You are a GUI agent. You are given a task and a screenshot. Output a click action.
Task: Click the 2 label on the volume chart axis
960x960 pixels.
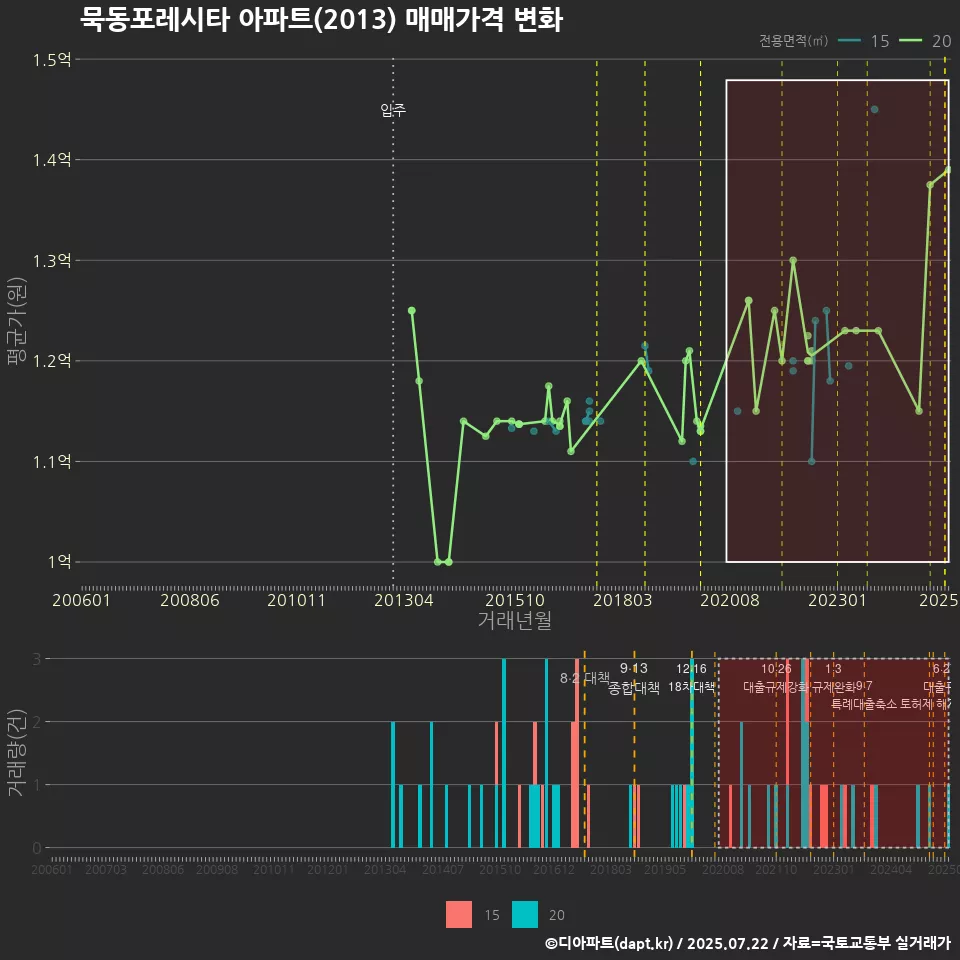37,722
